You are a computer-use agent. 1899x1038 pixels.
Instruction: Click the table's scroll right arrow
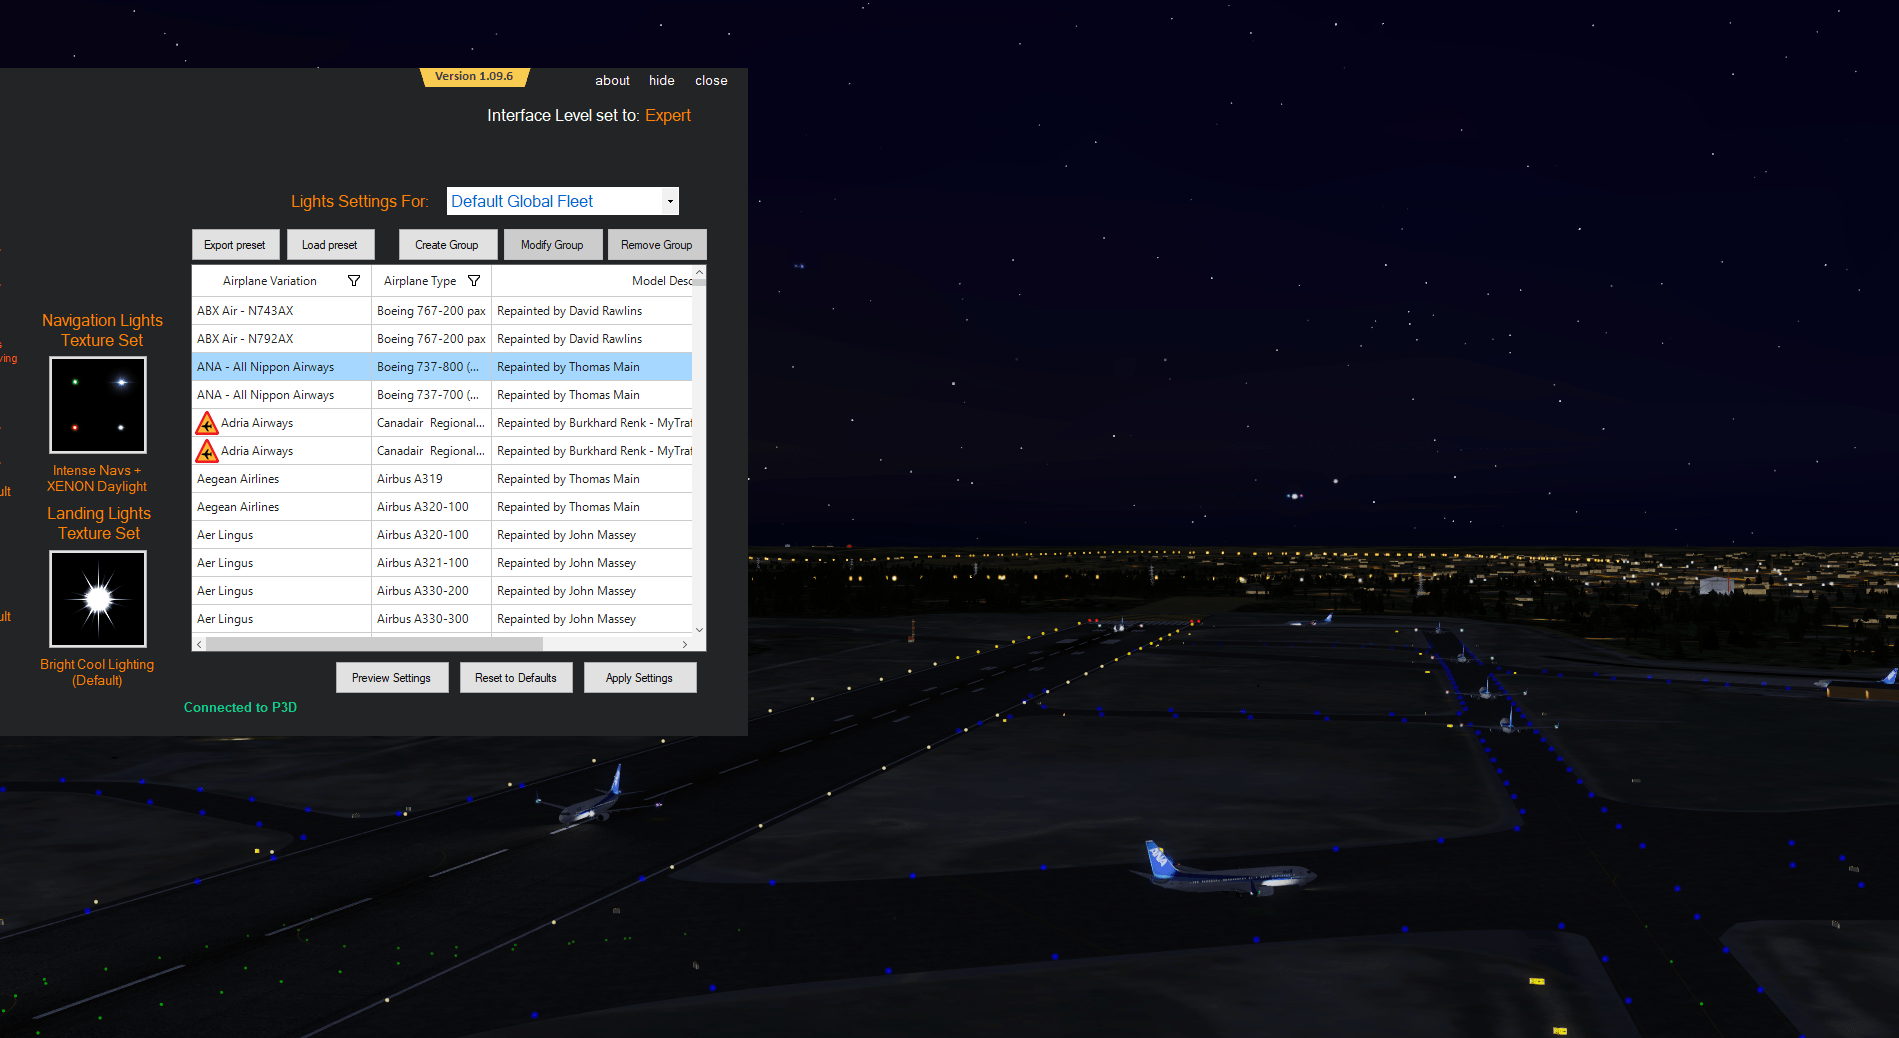(685, 644)
